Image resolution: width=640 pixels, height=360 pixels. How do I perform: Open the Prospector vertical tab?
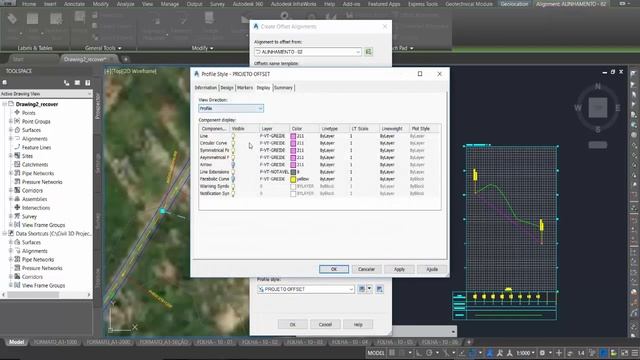tap(98, 106)
